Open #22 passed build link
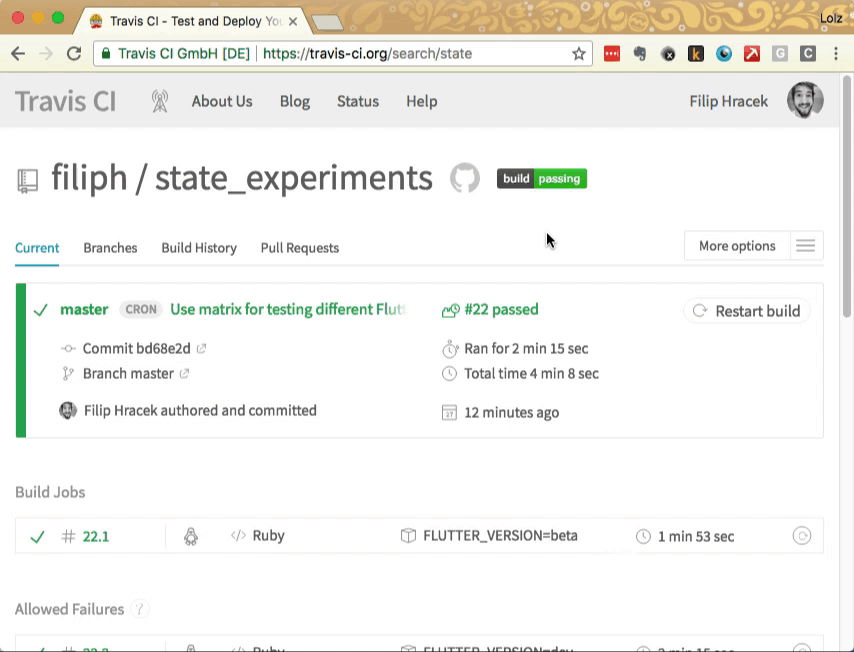 pos(501,309)
